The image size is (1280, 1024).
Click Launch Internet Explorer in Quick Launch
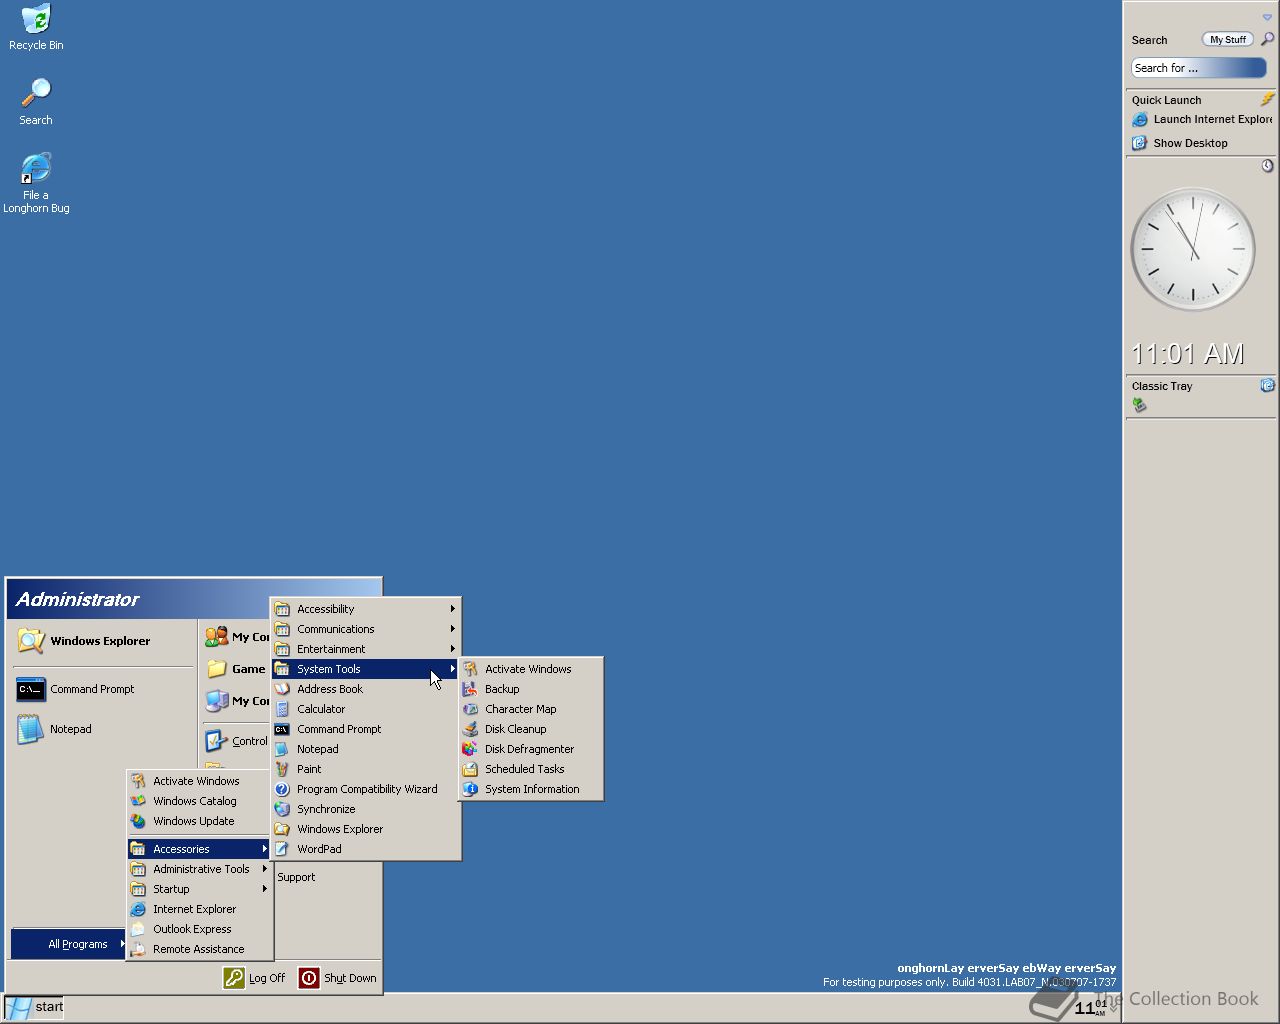click(x=1202, y=119)
